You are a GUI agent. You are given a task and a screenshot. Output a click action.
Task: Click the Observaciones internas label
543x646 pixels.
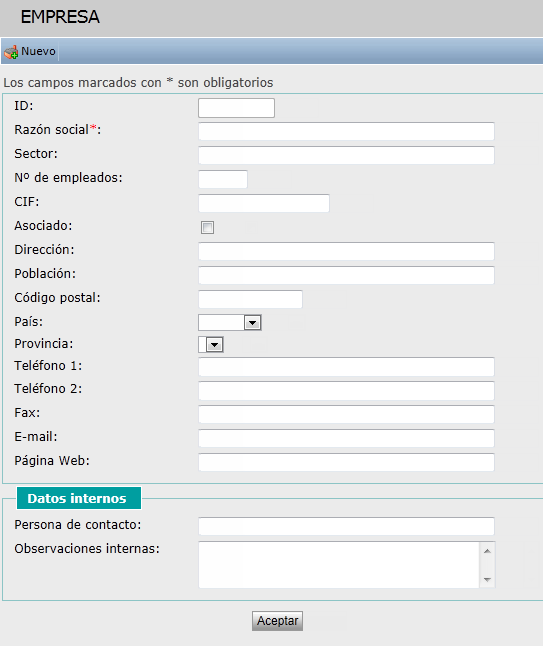tap(87, 549)
